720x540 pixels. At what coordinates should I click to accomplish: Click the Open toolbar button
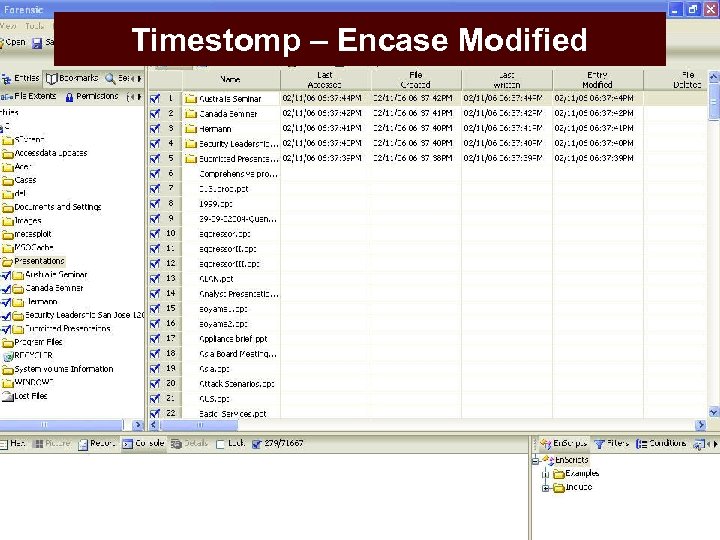point(13,42)
